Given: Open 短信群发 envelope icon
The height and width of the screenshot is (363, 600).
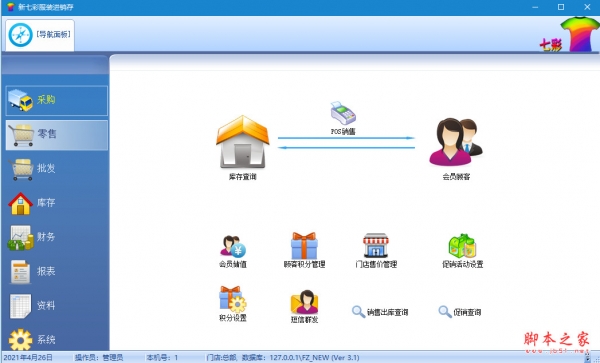Looking at the screenshot, I should click(304, 302).
